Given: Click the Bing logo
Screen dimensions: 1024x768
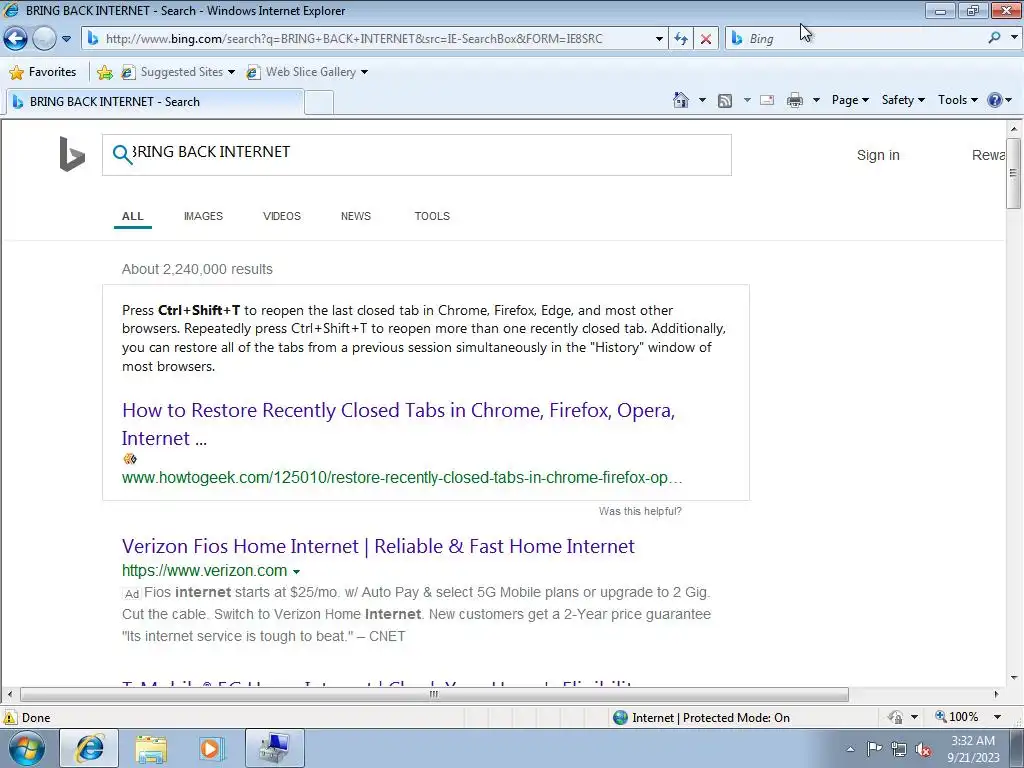Looking at the screenshot, I should coord(72,154).
